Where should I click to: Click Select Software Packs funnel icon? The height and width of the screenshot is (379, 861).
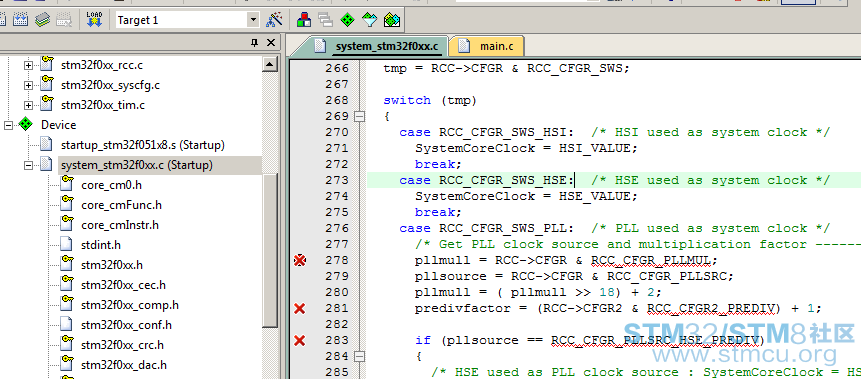coord(369,20)
